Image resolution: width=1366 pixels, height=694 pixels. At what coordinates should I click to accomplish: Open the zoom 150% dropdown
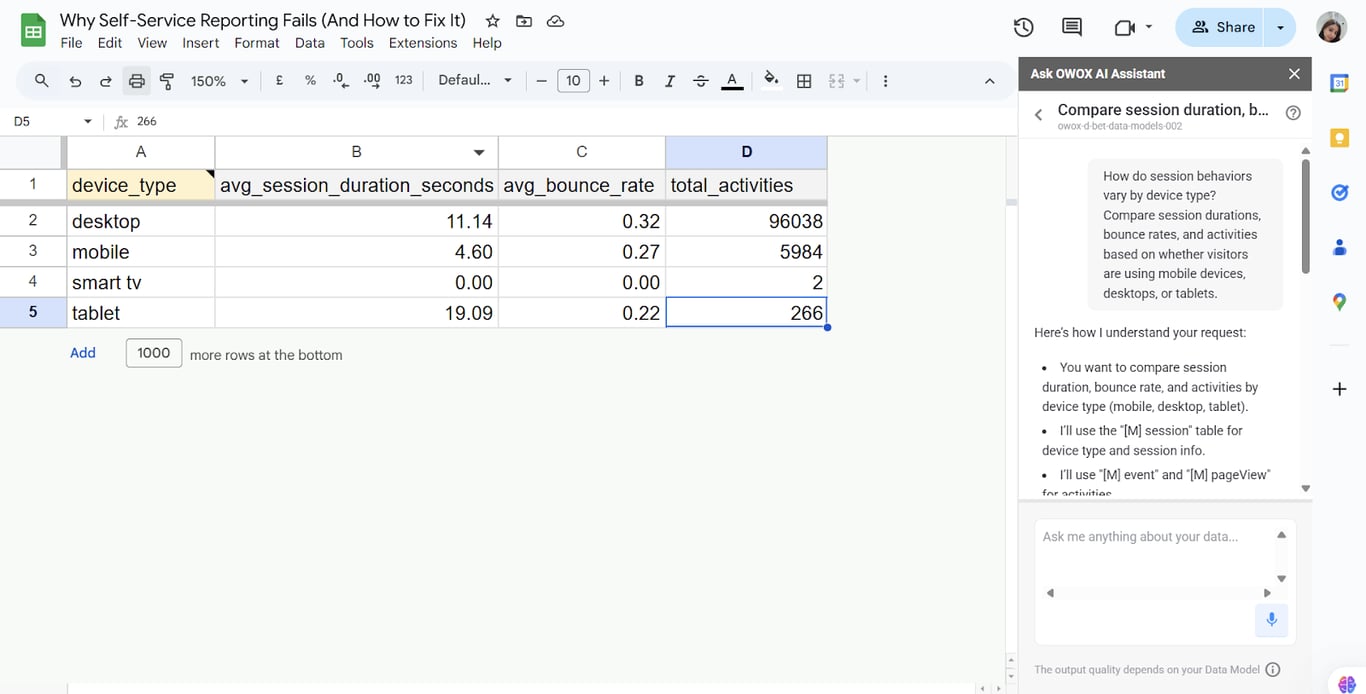219,81
